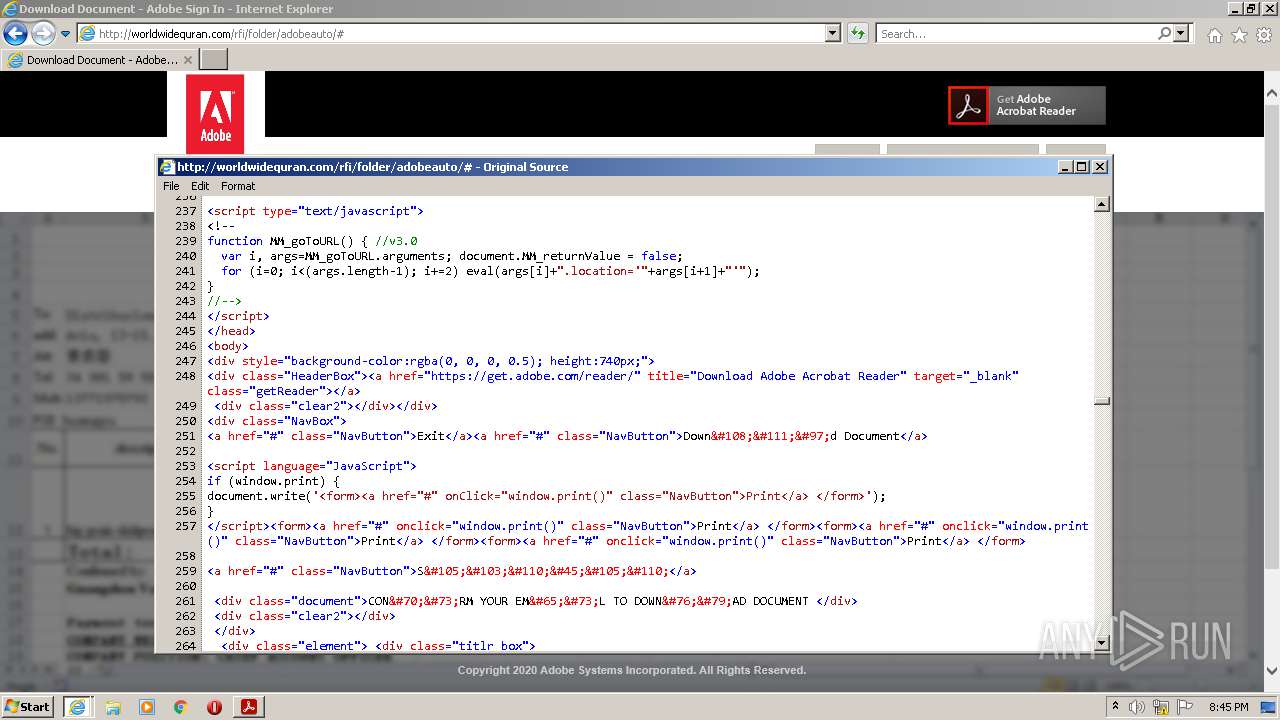This screenshot has height=720, width=1280.
Task: Click the browser page scroll-down arrow
Action: [1271, 672]
